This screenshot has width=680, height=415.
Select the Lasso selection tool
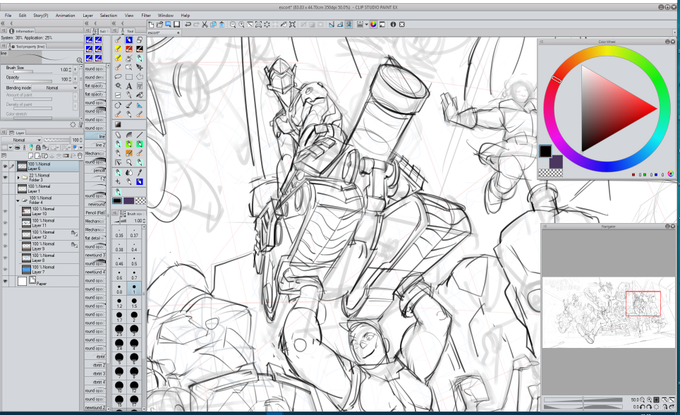pyautogui.click(x=118, y=77)
